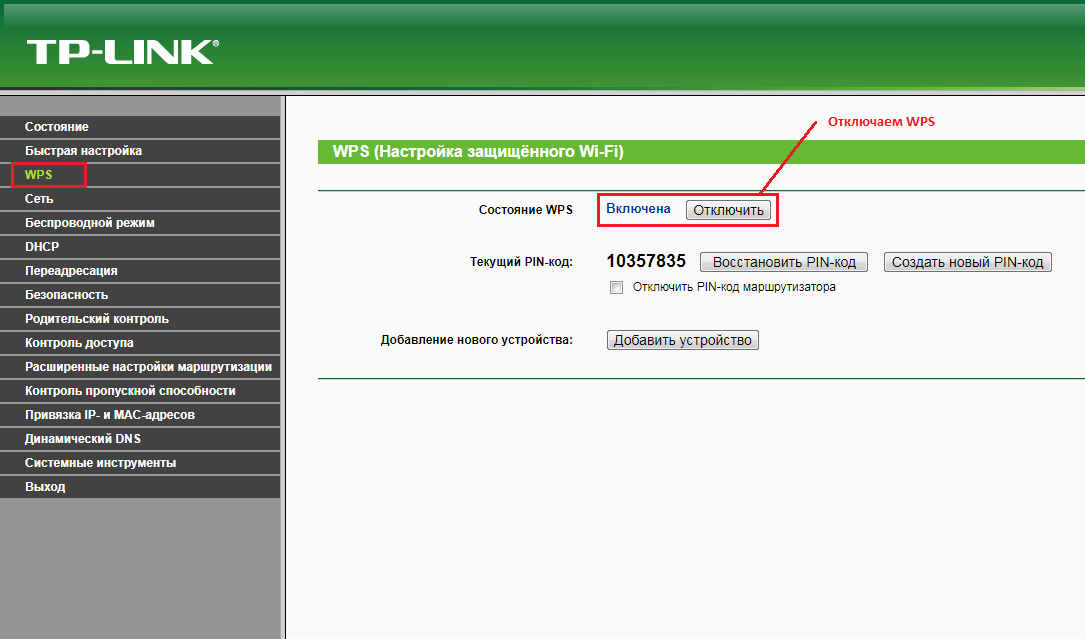
Task: Open Быстрая настройка in sidebar
Action: point(83,151)
